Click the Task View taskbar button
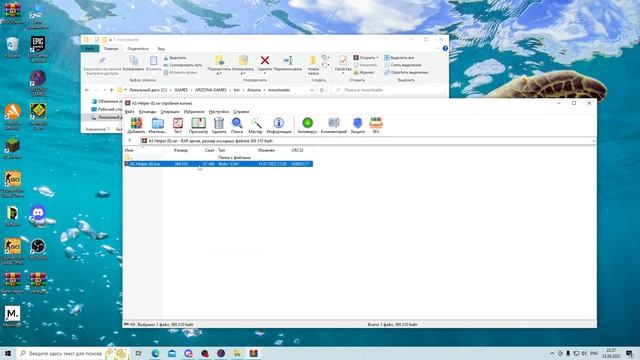Image resolution: width=640 pixels, height=360 pixels. pos(139,353)
